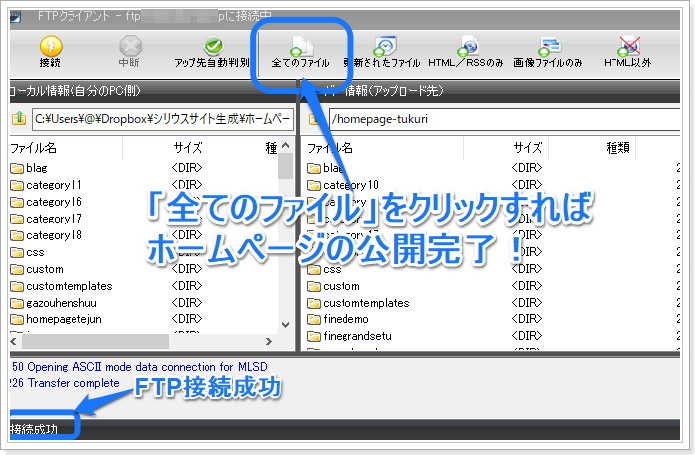This screenshot has height=455, width=695.
Task: Sort local list by ファイル名 header
Action: click(x=34, y=148)
